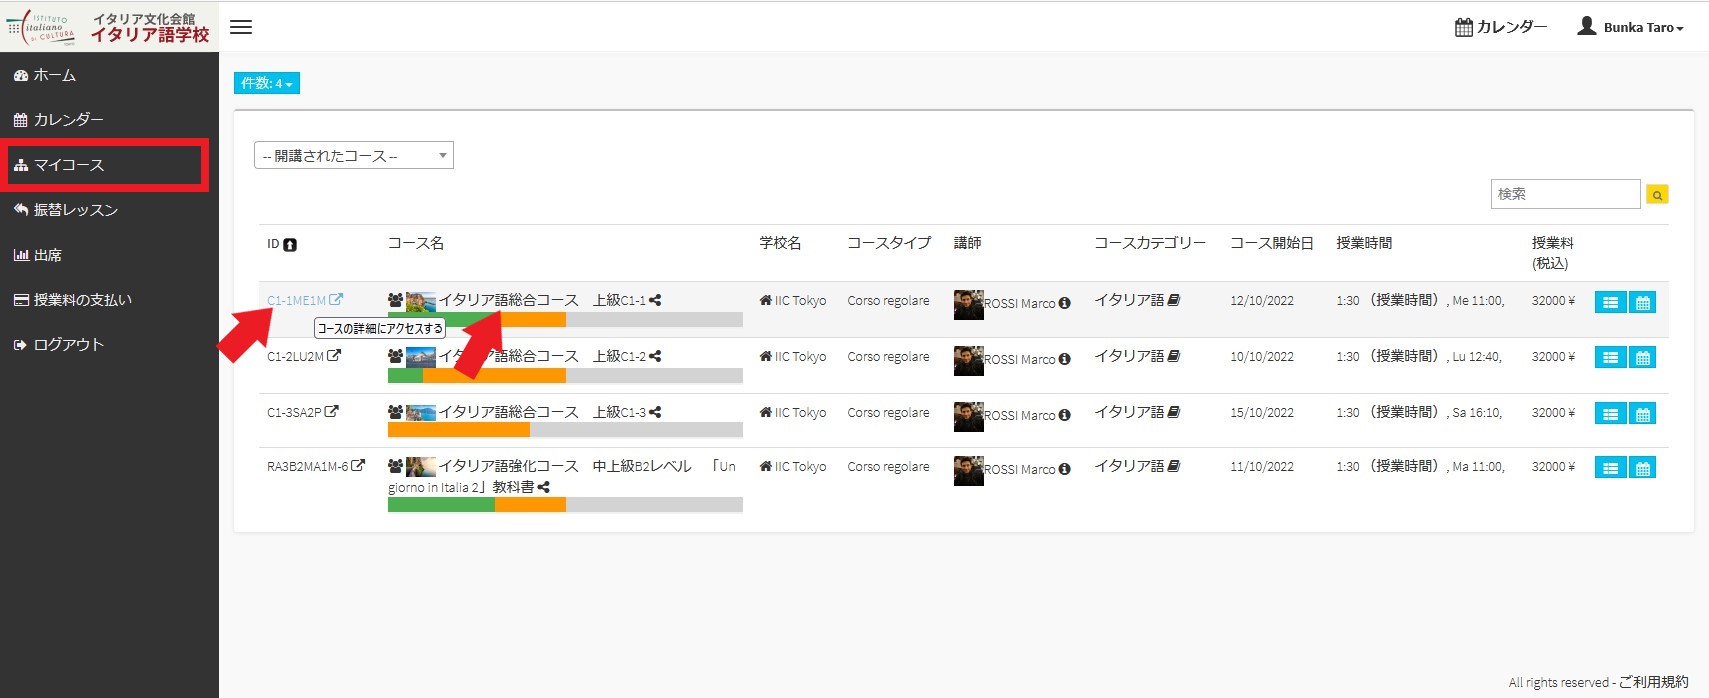Image resolution: width=1709 pixels, height=698 pixels.
Task: Open list details icon for C1-1ME1M row
Action: (1609, 302)
